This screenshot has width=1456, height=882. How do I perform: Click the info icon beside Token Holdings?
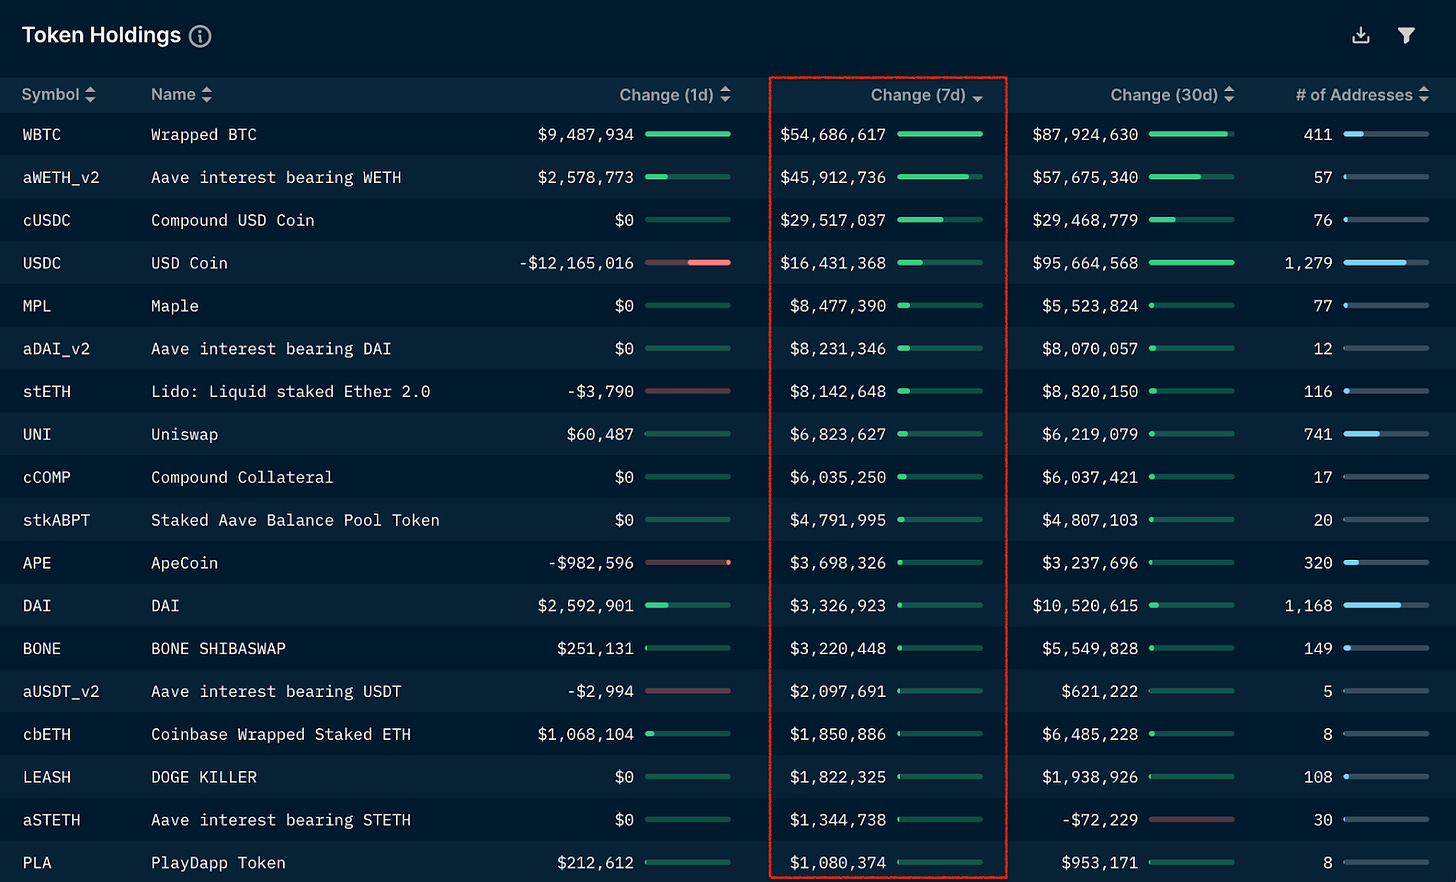(200, 36)
